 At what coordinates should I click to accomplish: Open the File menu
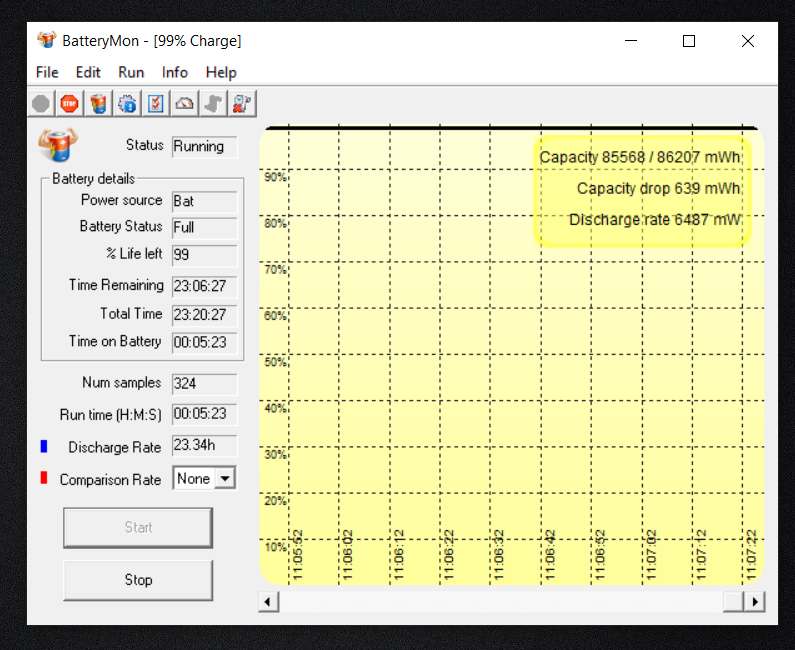pyautogui.click(x=47, y=72)
